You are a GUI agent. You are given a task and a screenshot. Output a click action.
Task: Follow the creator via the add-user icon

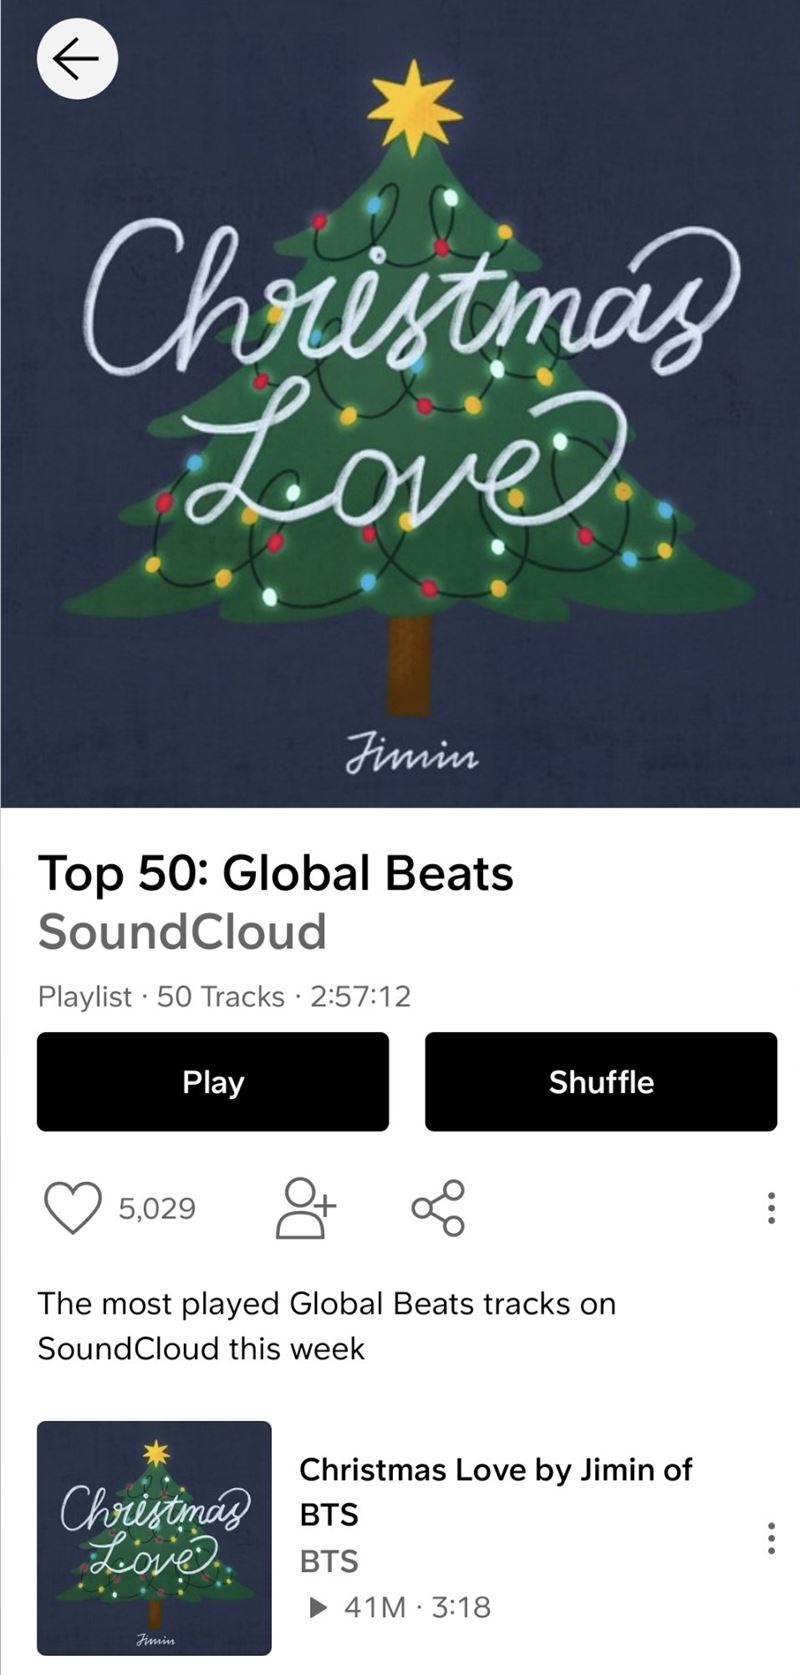click(x=306, y=1208)
